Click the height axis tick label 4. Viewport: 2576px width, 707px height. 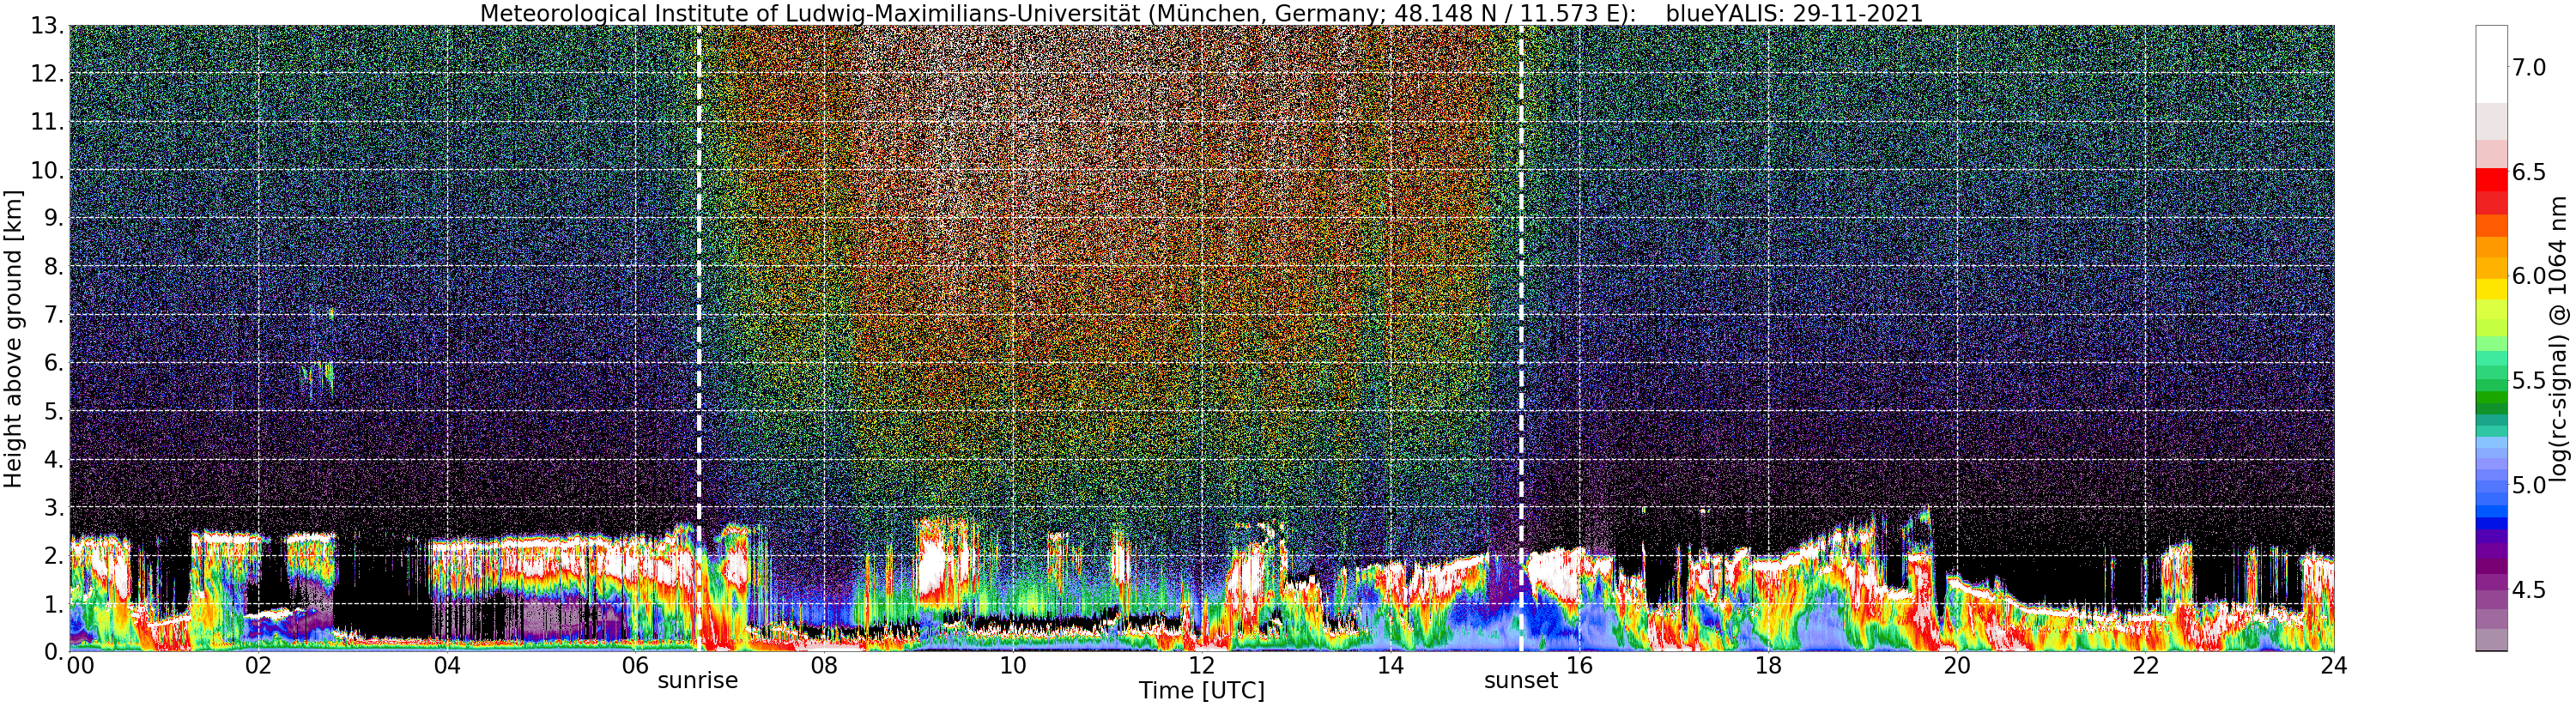[x=54, y=460]
